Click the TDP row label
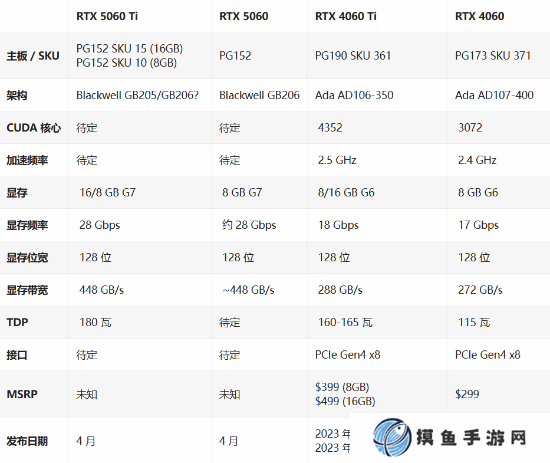The image size is (550, 463). [x=17, y=322]
